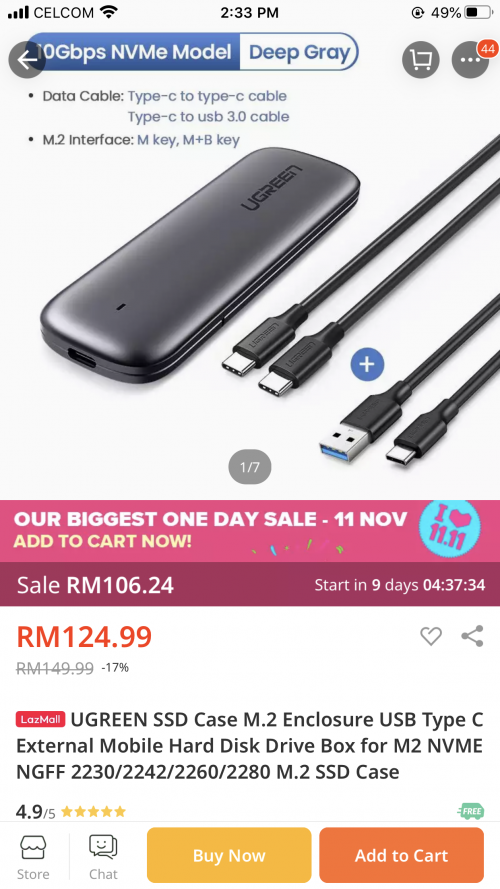Click the Buy Now button
Image resolution: width=500 pixels, height=889 pixels.
[x=229, y=855]
